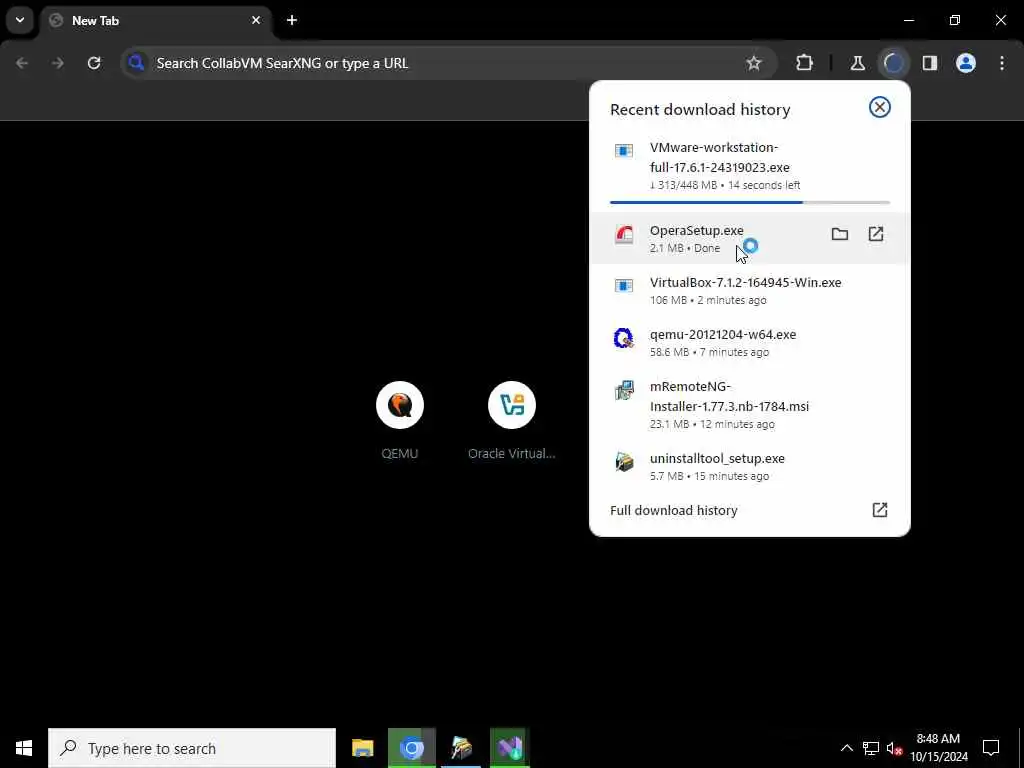This screenshot has width=1024, height=768.
Task: Focus the Search CollabVM SearXNG address bar
Action: [449, 63]
